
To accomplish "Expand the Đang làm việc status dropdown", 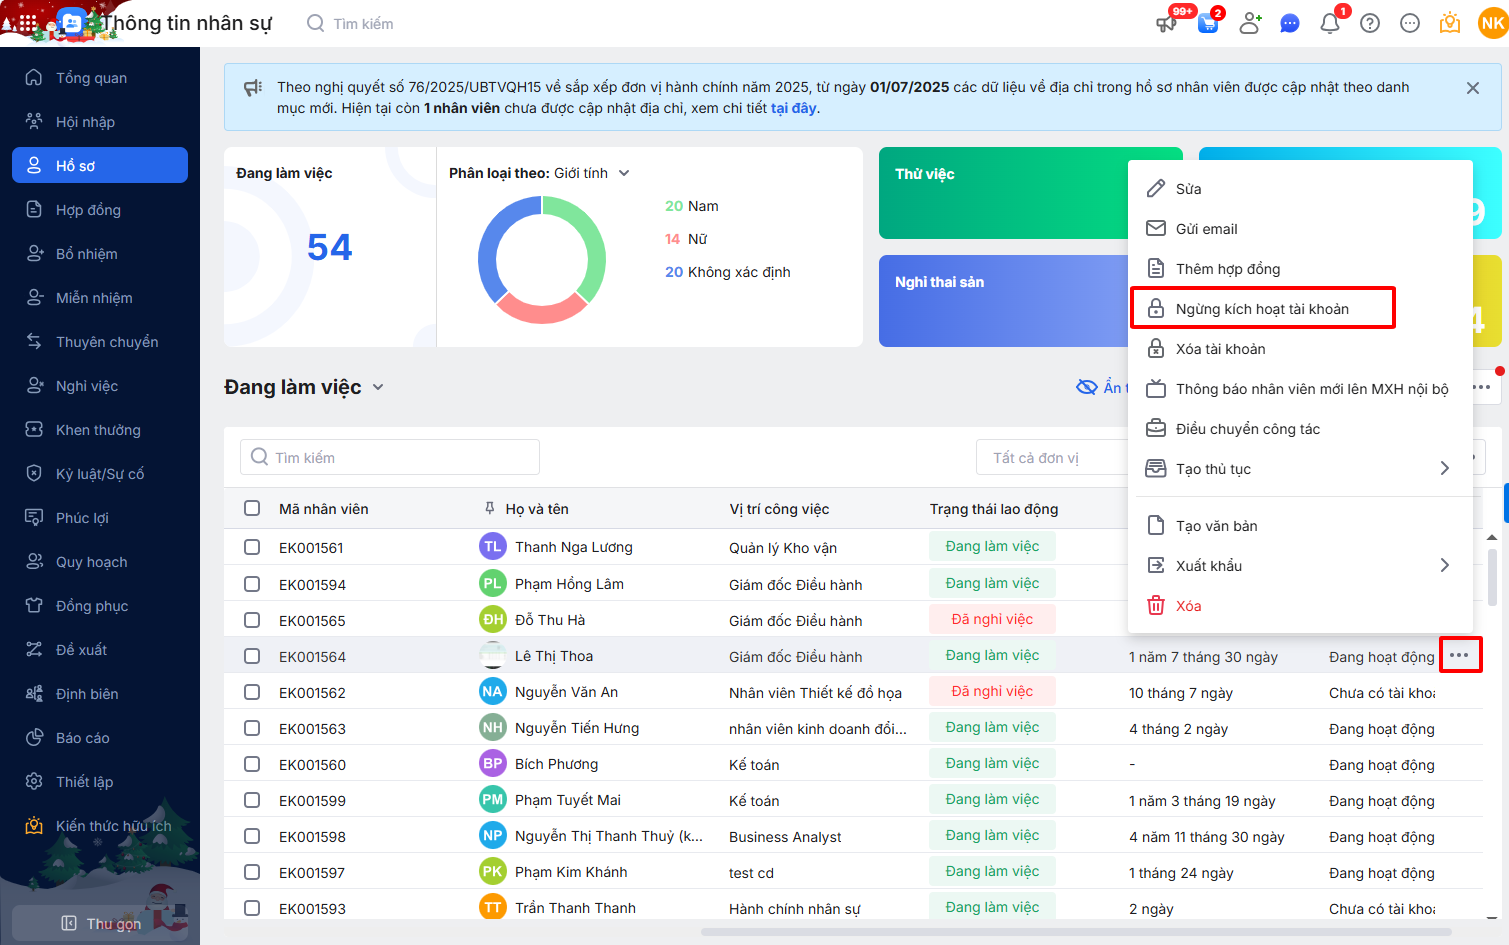I will coord(378,387).
